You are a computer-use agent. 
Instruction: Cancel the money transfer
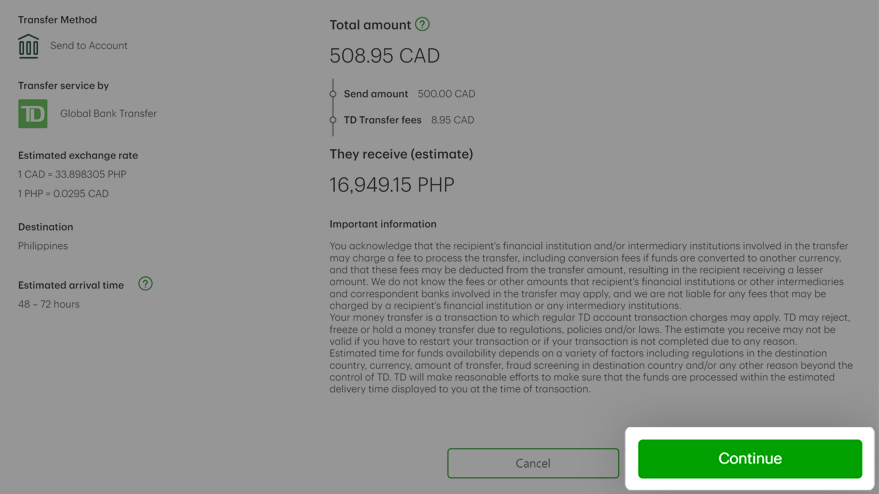point(533,463)
